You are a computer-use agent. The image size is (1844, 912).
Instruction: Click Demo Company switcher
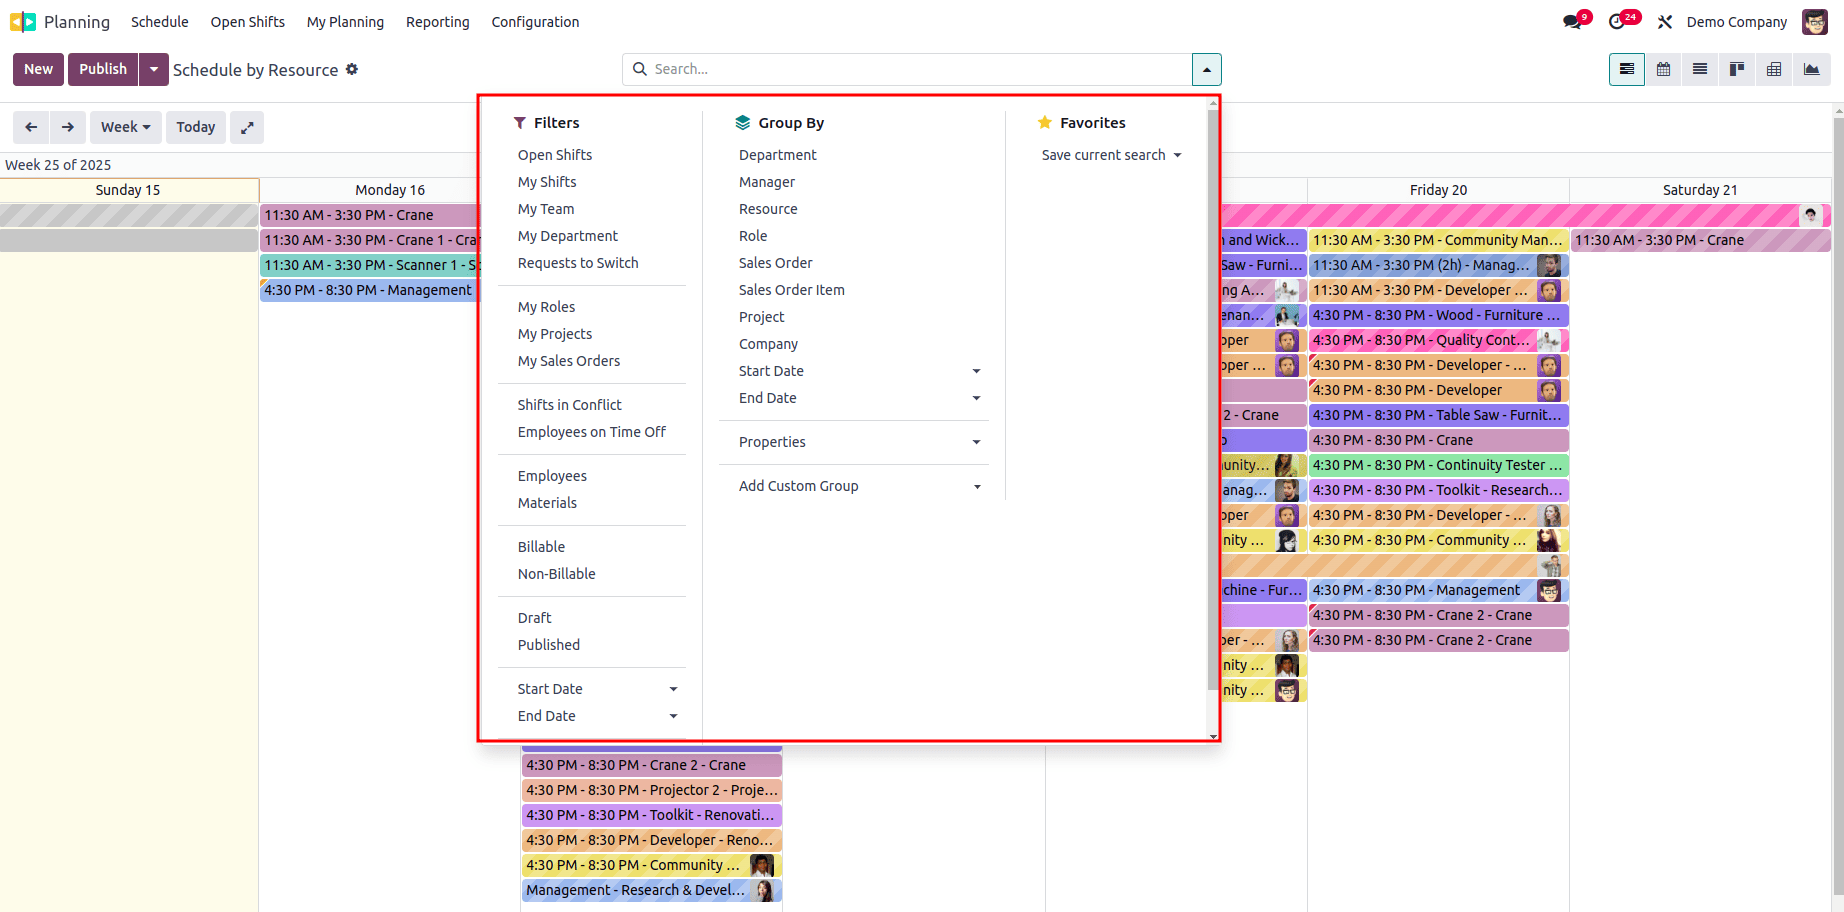[x=1737, y=22]
